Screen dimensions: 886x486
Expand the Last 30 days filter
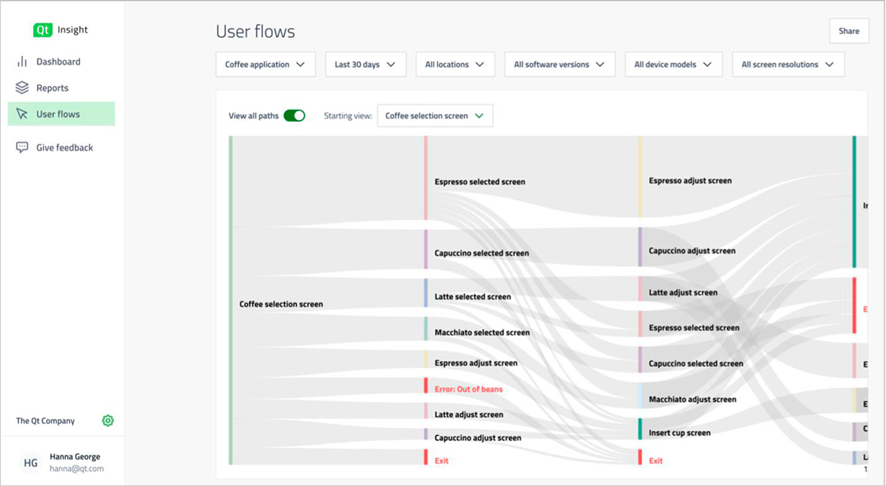(x=365, y=65)
